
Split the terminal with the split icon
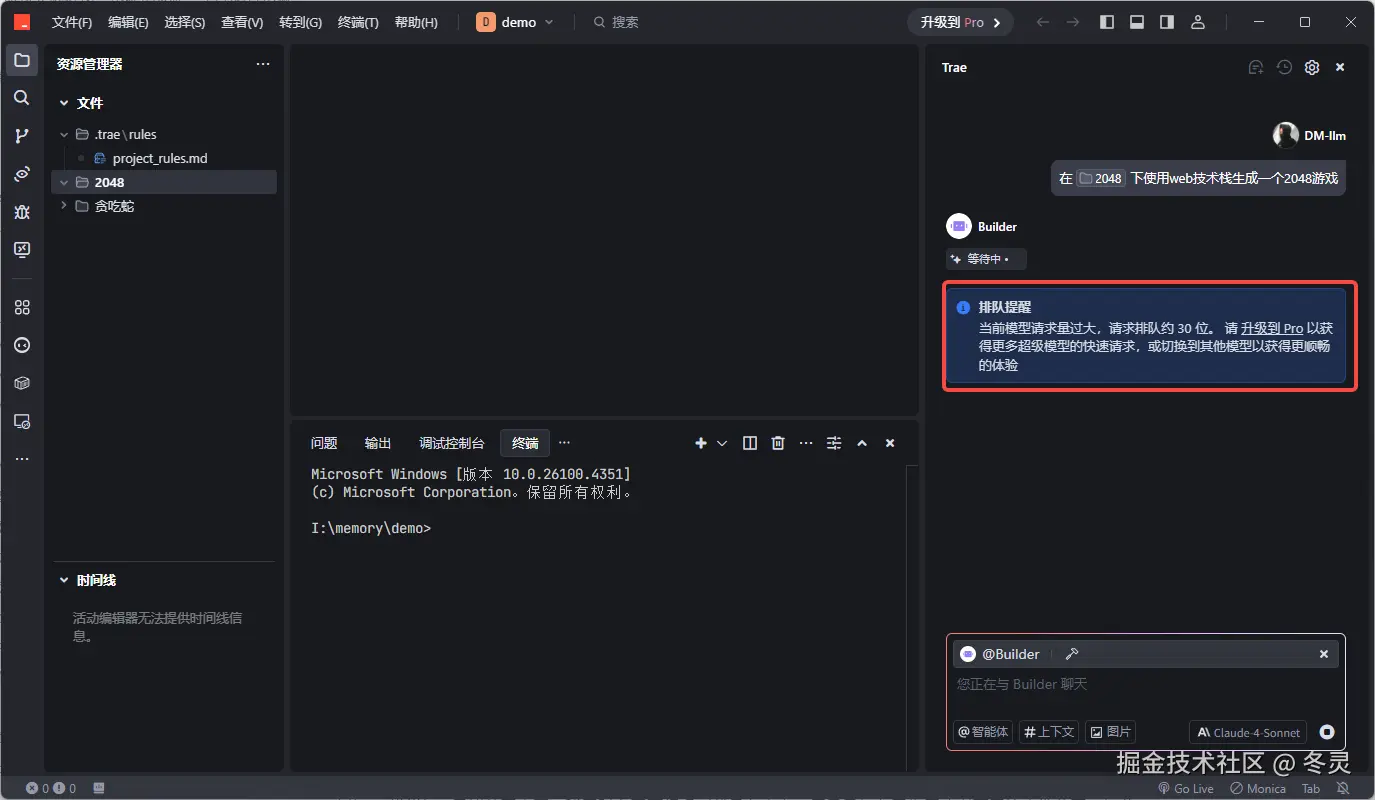[749, 442]
